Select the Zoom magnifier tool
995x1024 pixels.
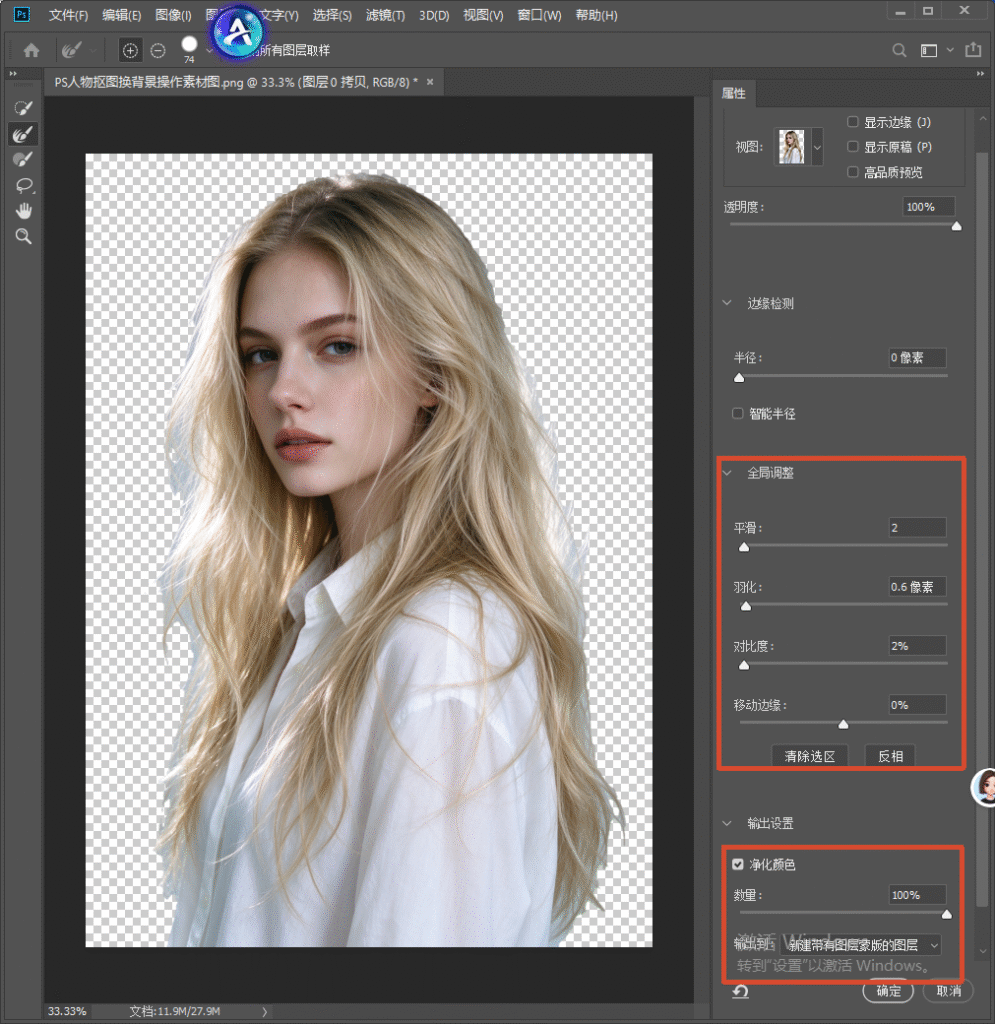click(24, 236)
